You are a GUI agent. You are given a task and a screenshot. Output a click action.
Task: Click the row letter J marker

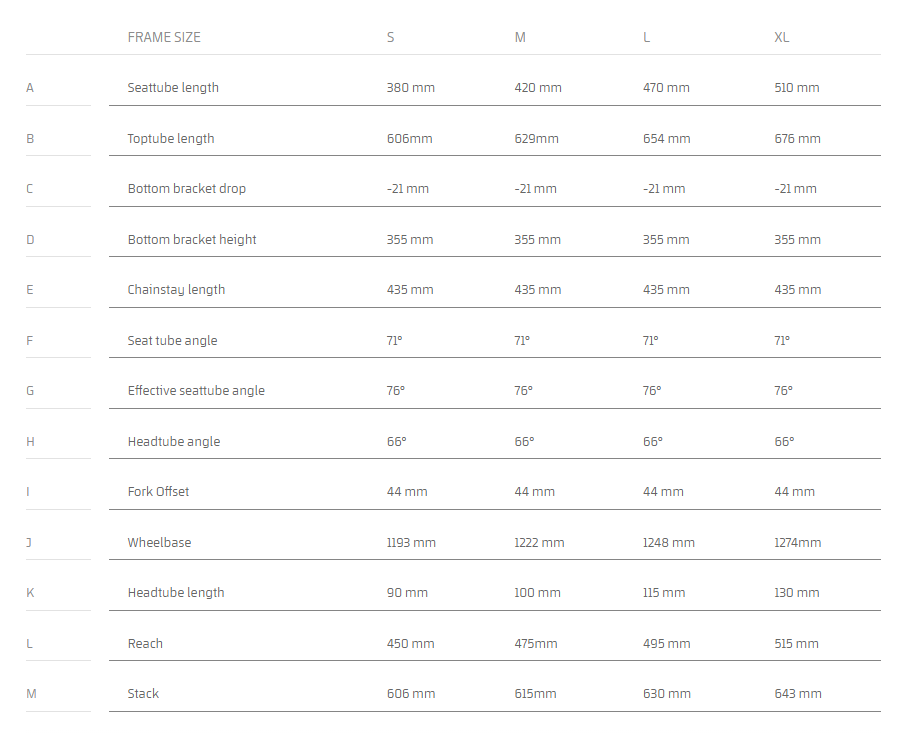pyautogui.click(x=30, y=543)
